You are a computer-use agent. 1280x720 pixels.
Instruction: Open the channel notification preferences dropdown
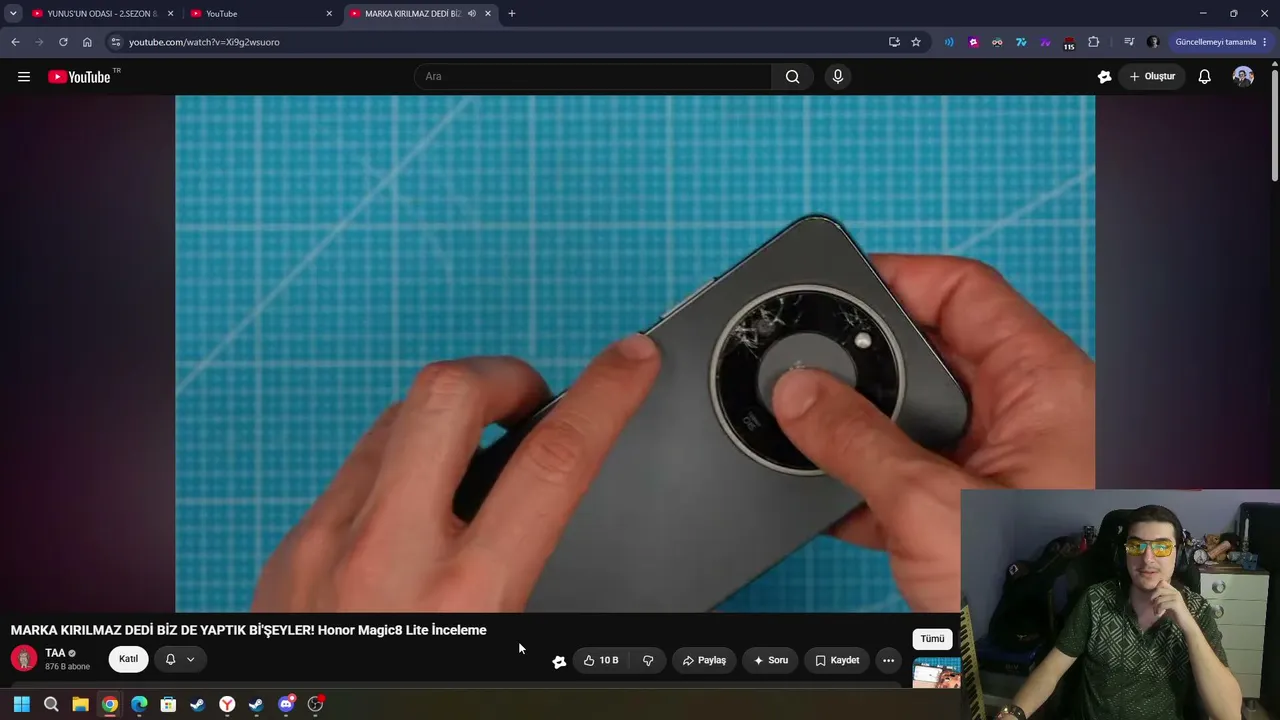[x=180, y=659]
